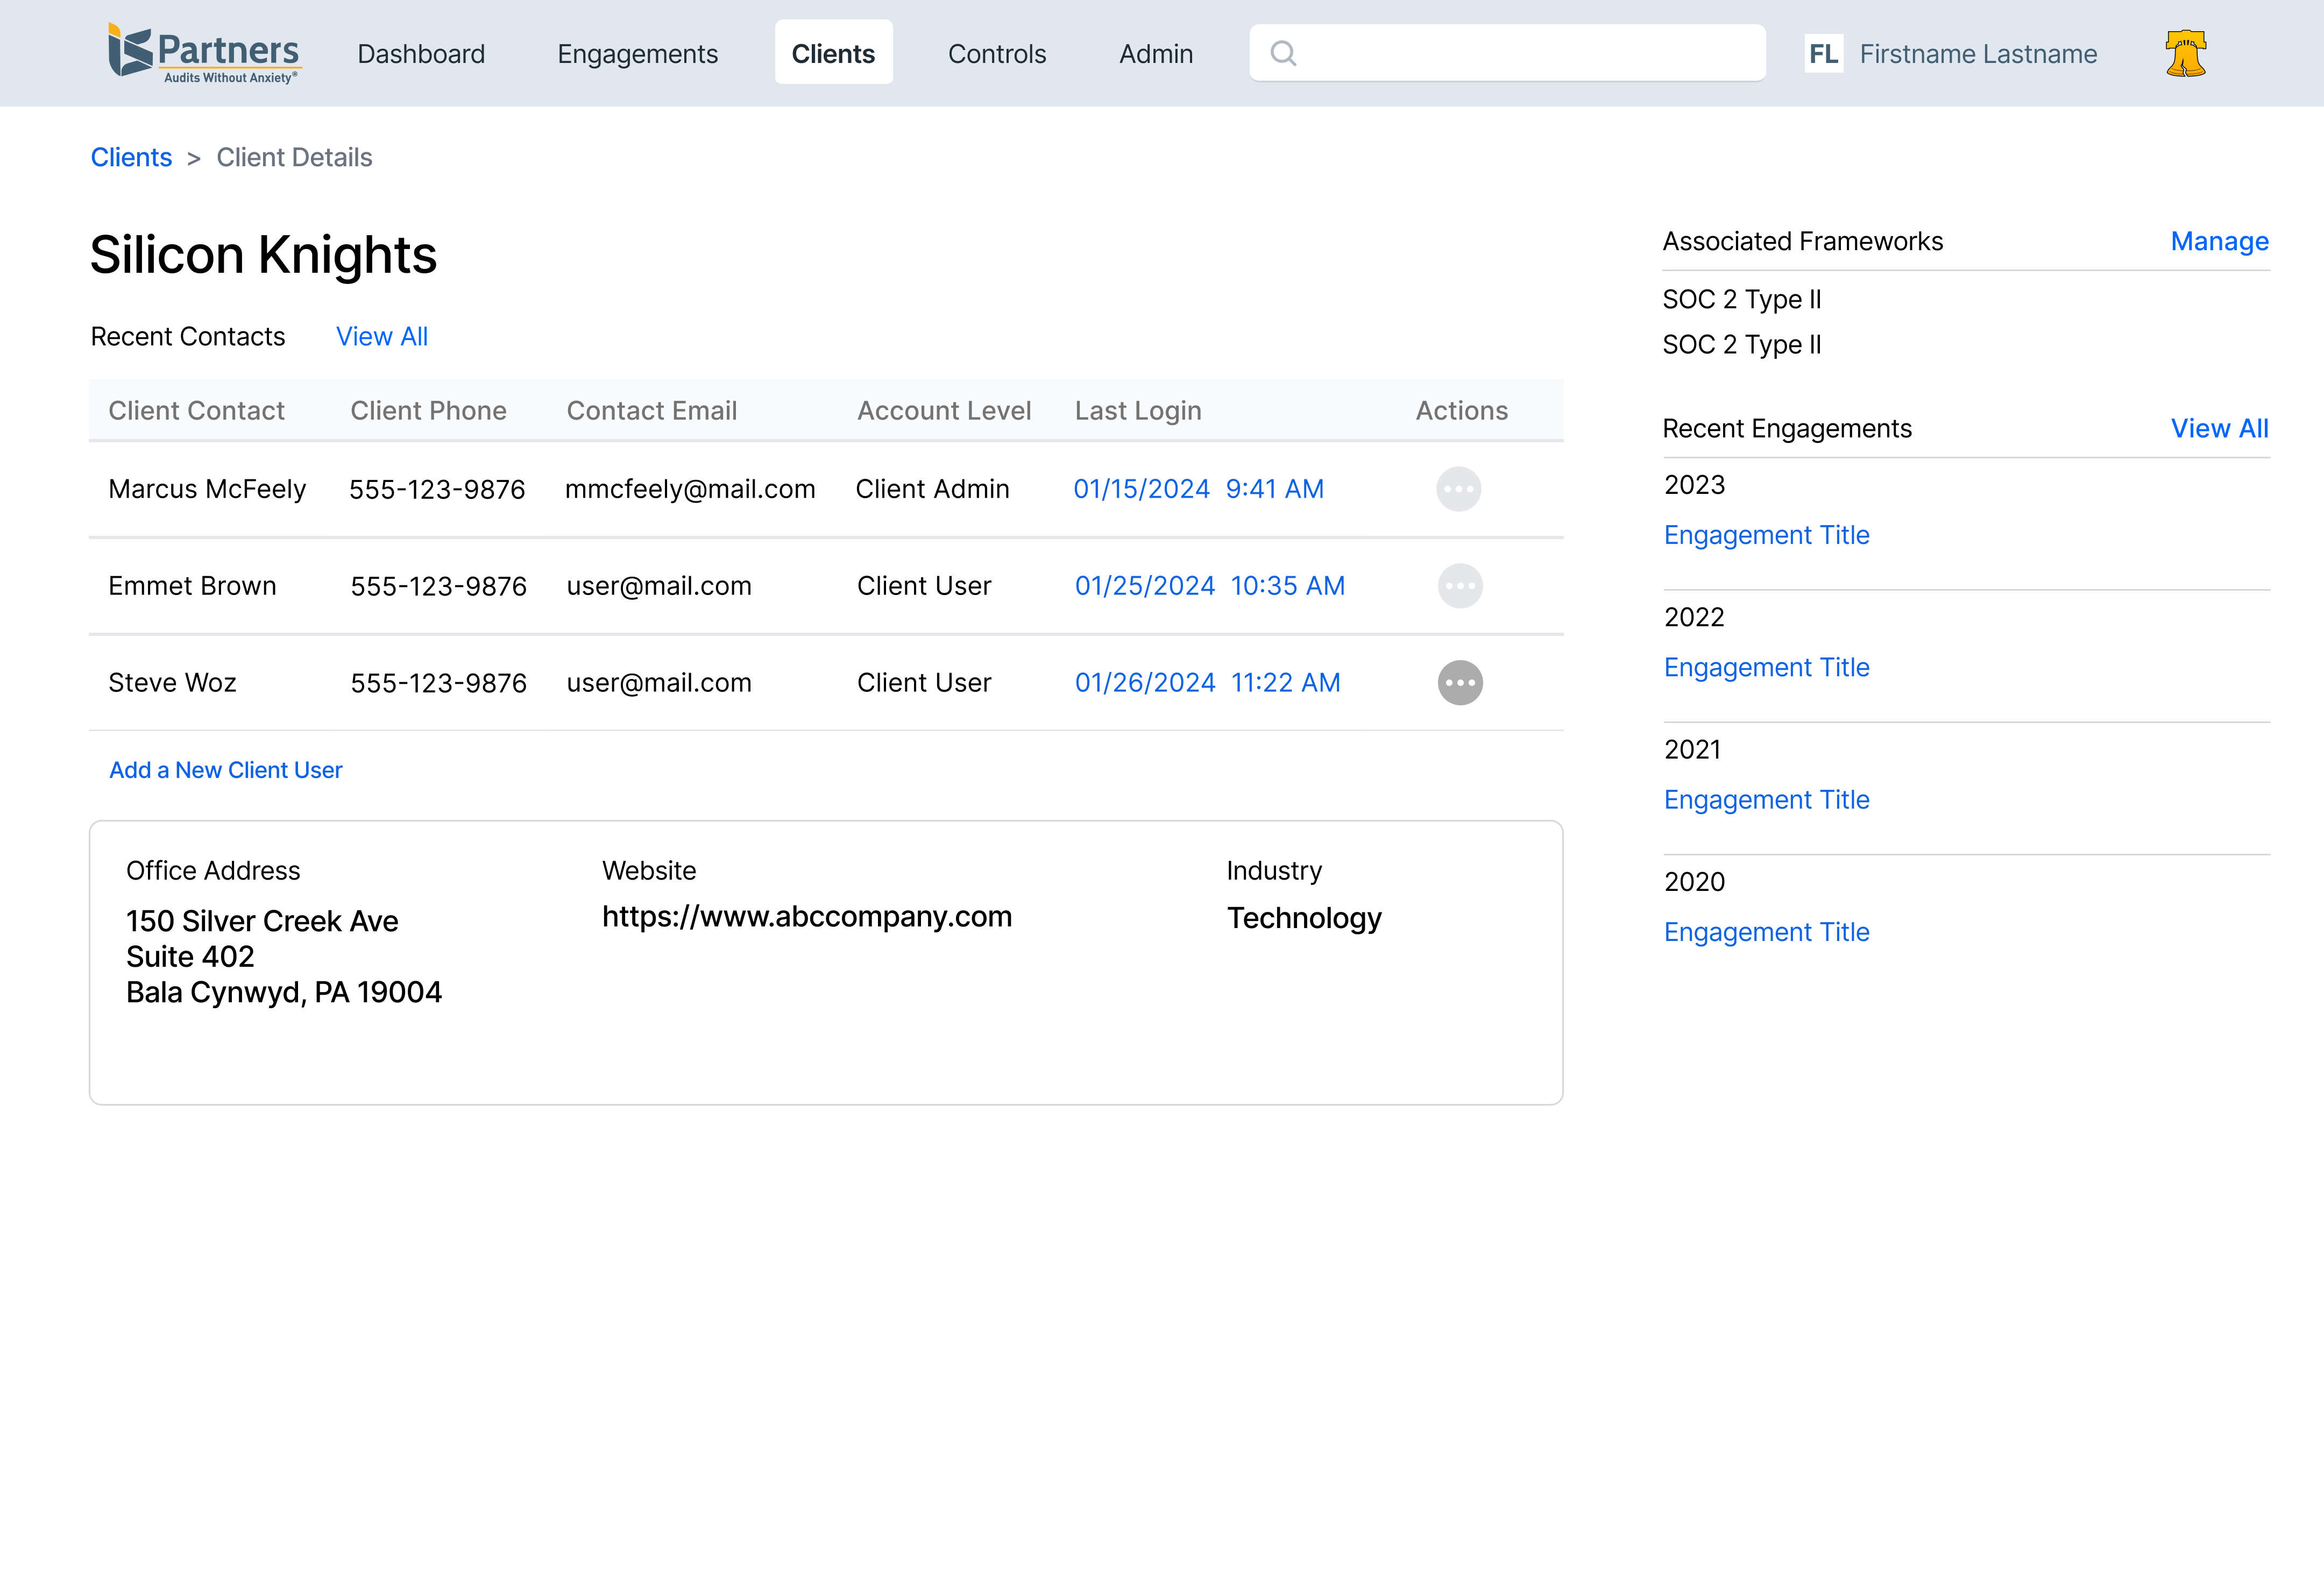
Task: Click into the header search field
Action: coord(1507,53)
